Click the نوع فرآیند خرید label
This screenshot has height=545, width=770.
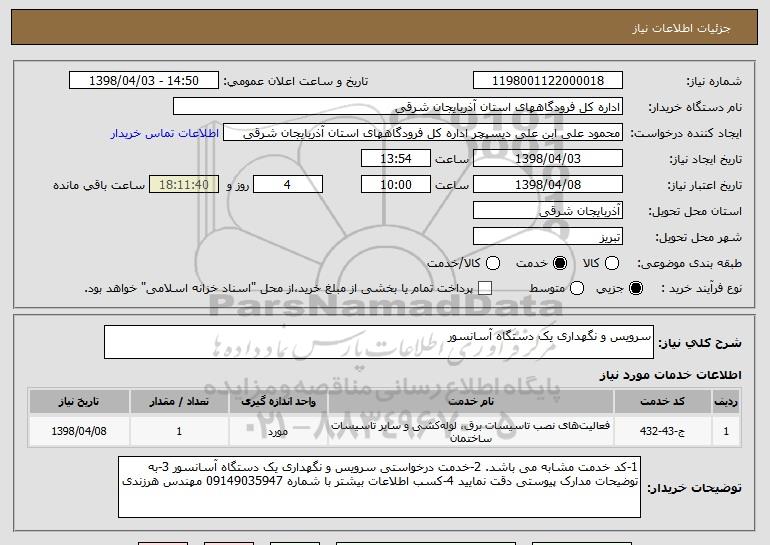[x=702, y=288]
